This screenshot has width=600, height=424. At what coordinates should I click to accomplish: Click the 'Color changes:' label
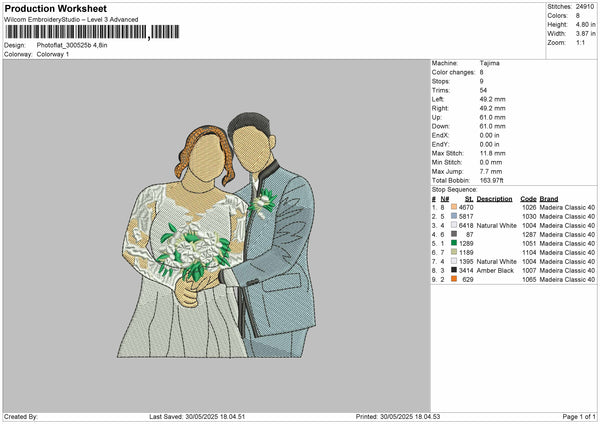[453, 72]
